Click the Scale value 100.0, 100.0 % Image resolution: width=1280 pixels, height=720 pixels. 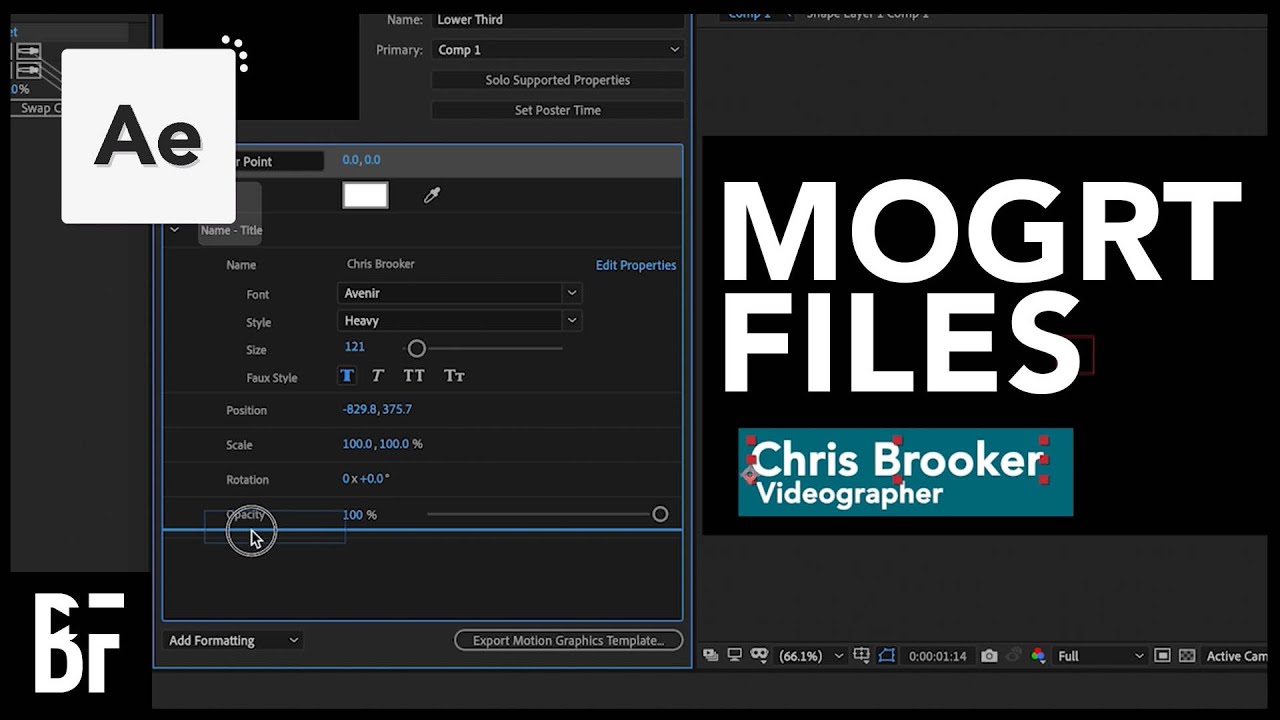382,444
